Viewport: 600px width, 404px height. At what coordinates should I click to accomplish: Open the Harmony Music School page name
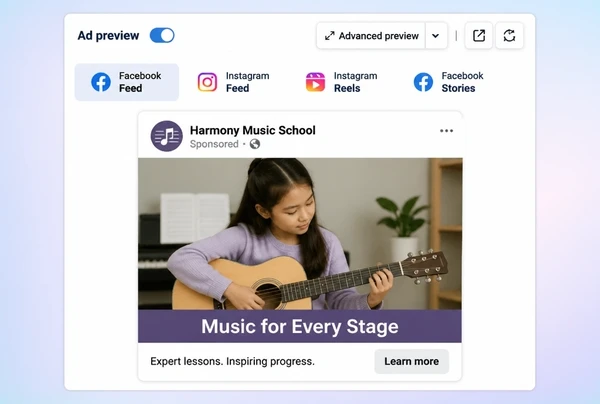[x=253, y=130]
